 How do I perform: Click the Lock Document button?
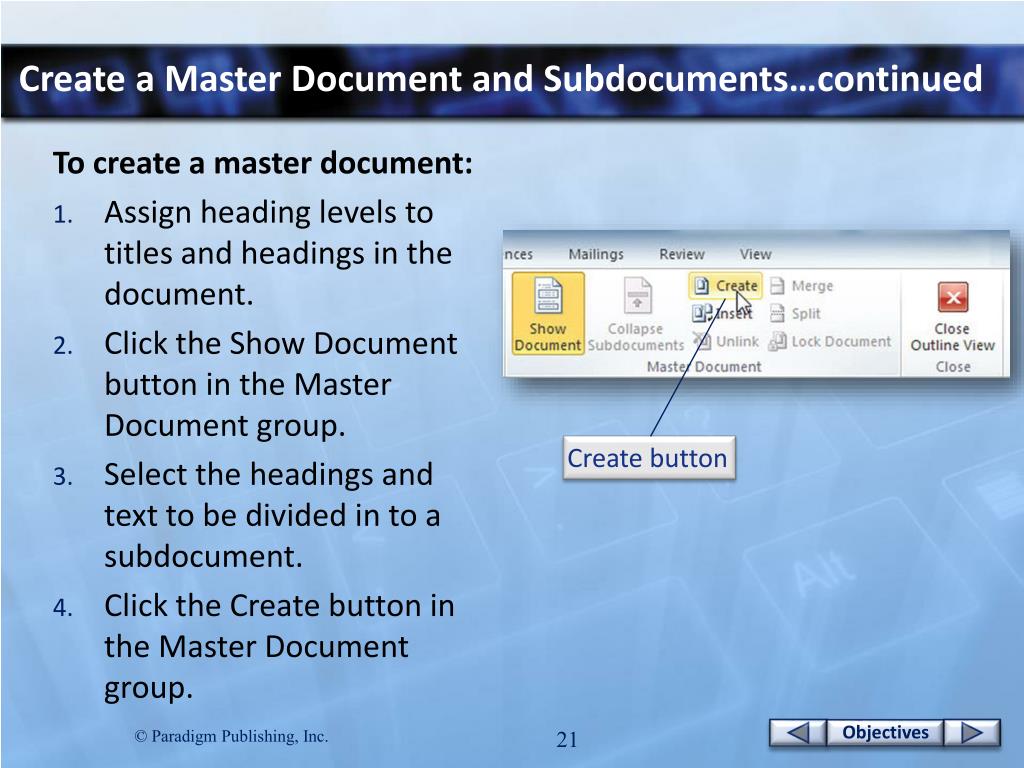(831, 341)
